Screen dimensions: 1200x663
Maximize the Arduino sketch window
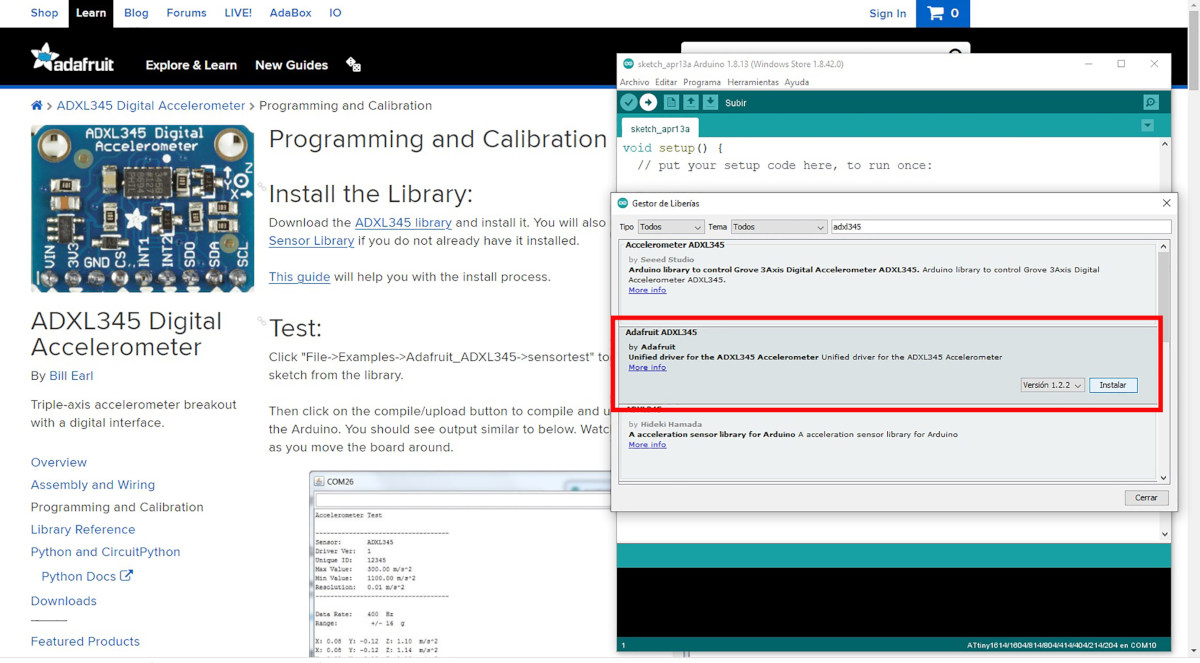point(1121,64)
